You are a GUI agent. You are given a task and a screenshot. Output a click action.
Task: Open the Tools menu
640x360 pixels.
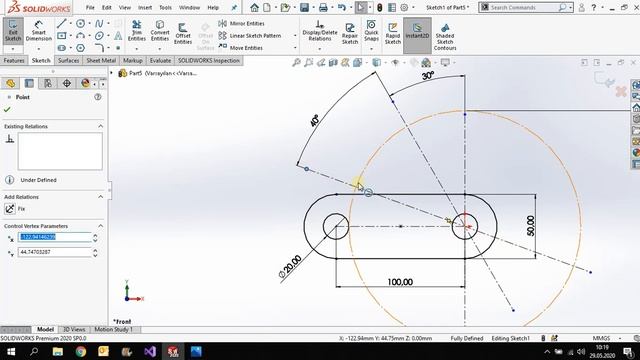tap(165, 7)
